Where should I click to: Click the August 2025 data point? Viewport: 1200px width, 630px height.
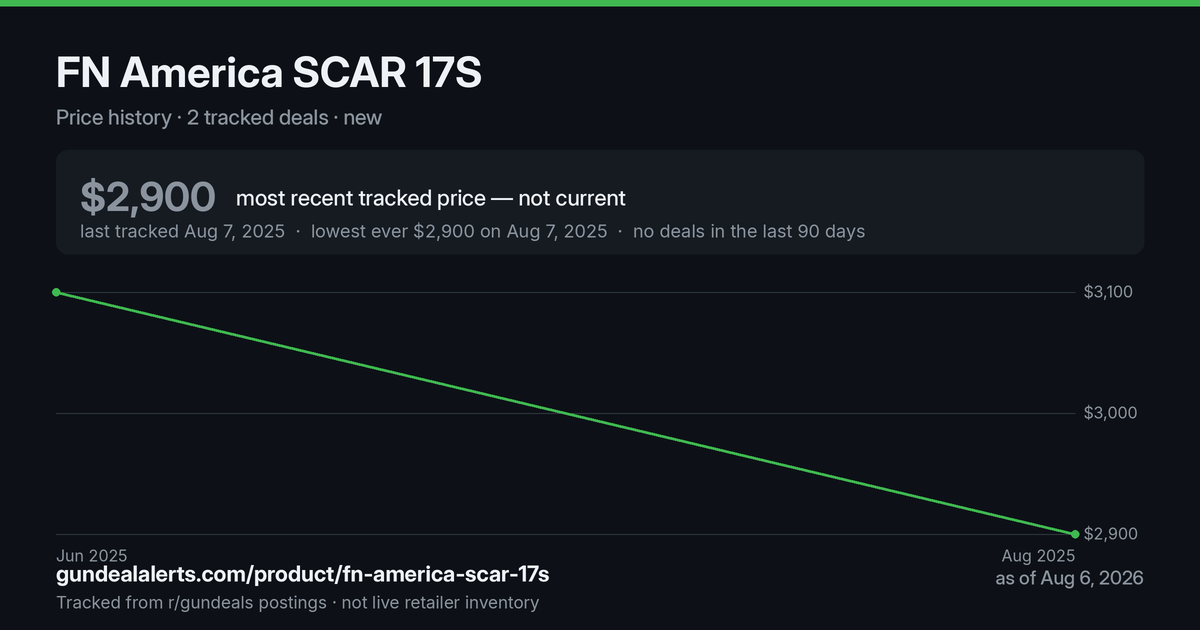(1075, 534)
